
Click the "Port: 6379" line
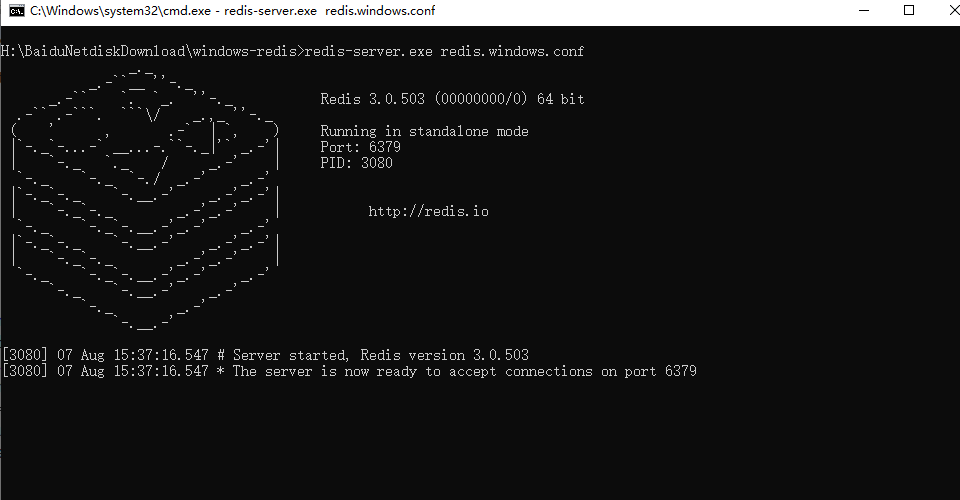[x=361, y=147]
